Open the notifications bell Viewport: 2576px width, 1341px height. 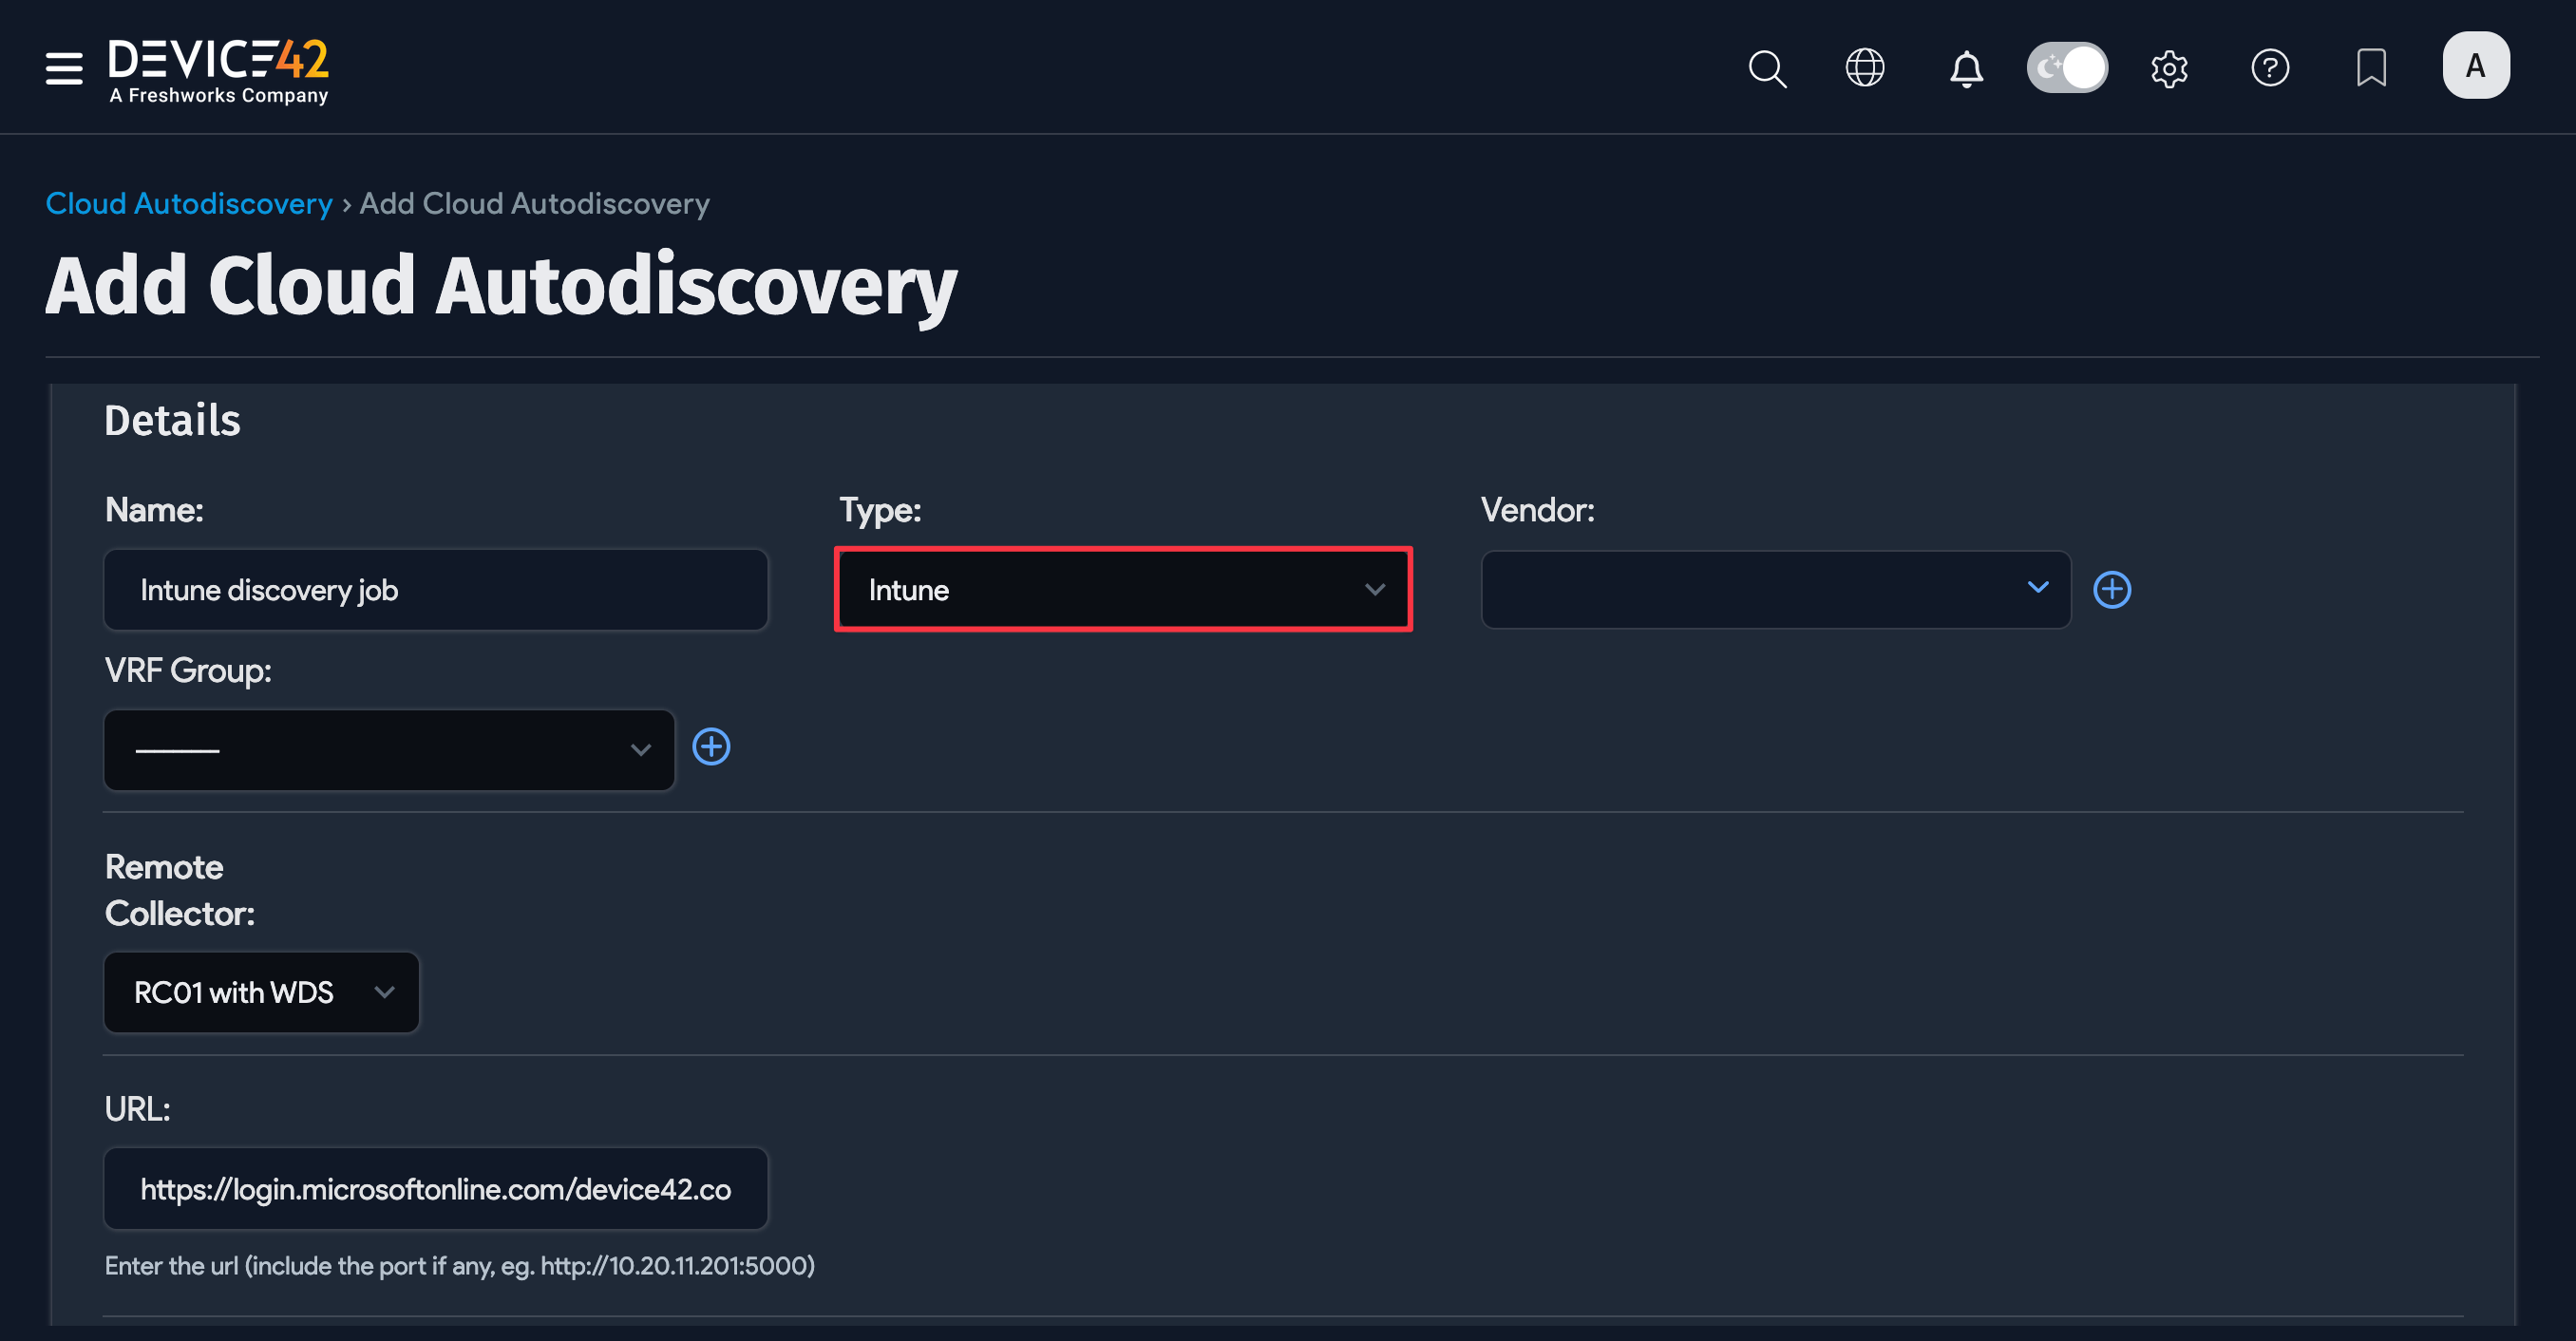tap(1965, 67)
